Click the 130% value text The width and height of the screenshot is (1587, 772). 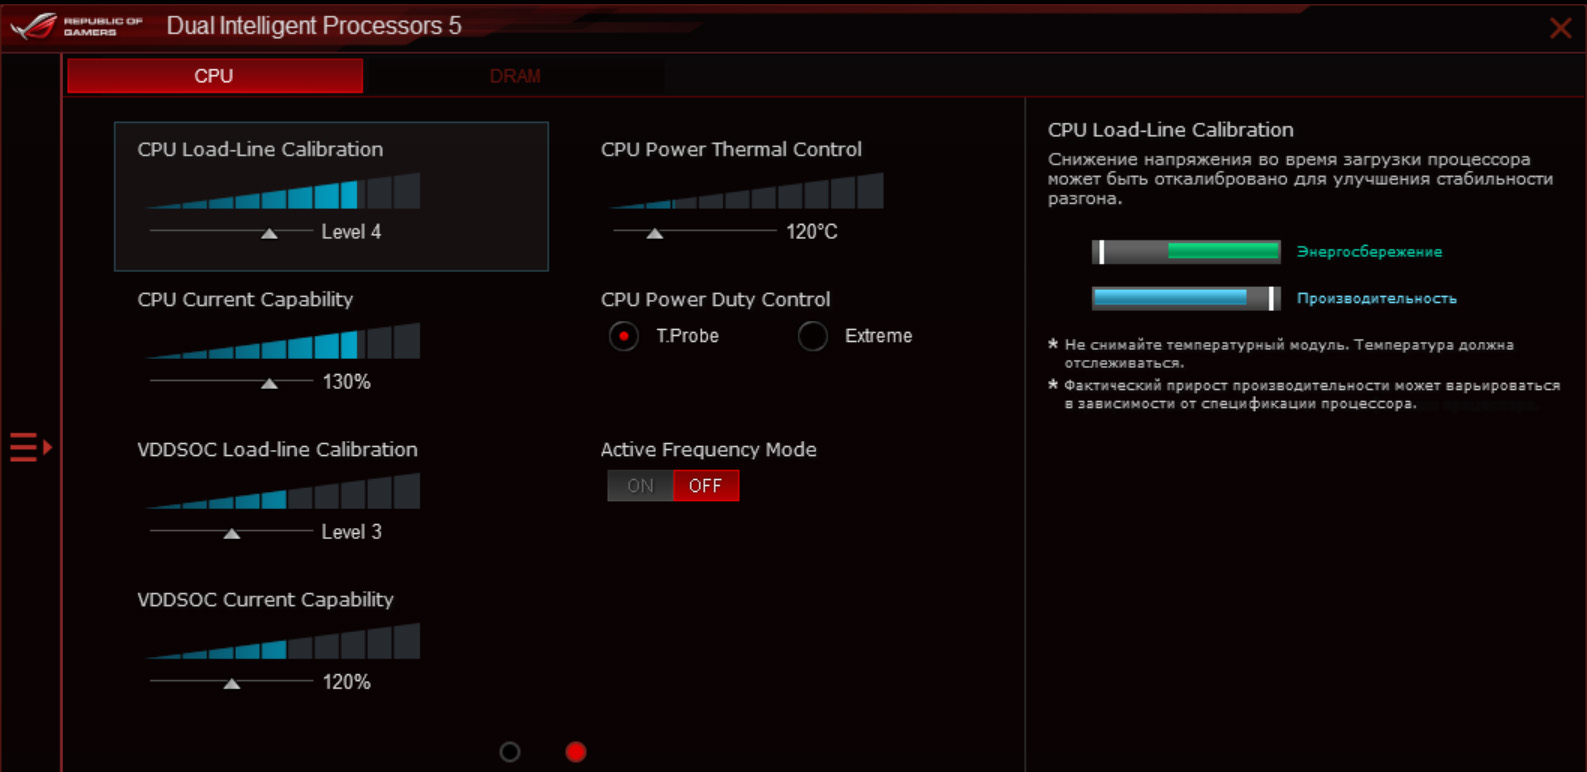(347, 382)
